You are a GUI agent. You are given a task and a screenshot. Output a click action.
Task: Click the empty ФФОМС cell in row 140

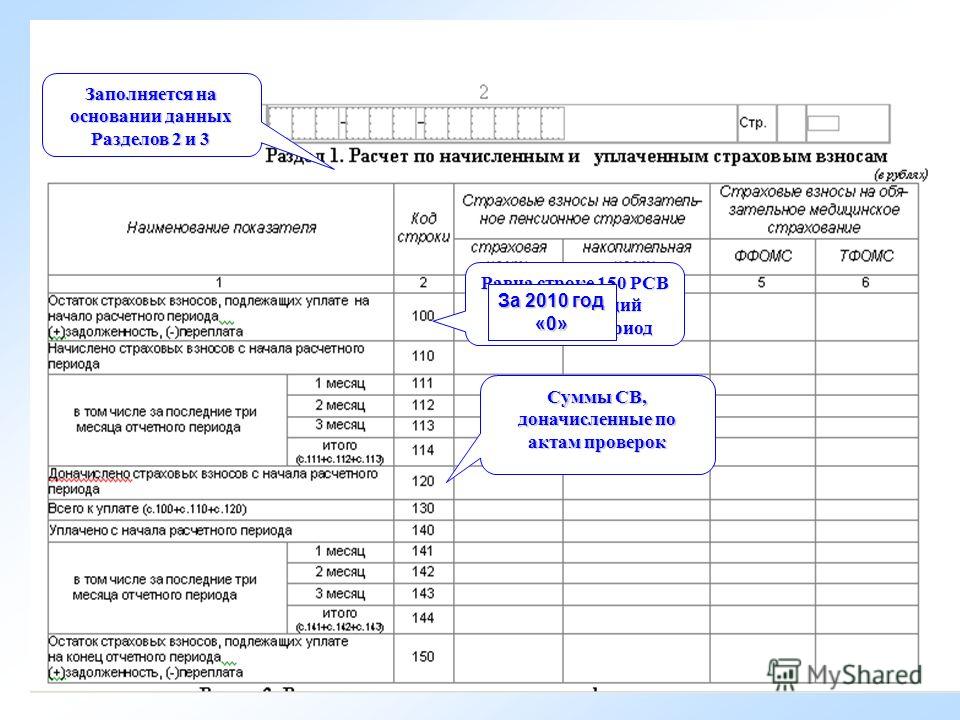[763, 531]
